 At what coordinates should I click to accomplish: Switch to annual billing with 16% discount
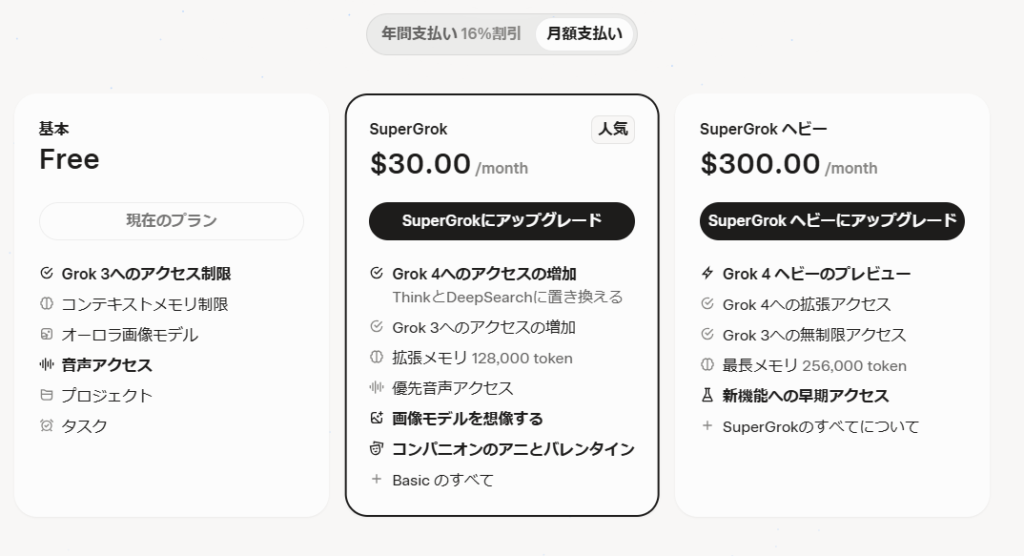[451, 33]
